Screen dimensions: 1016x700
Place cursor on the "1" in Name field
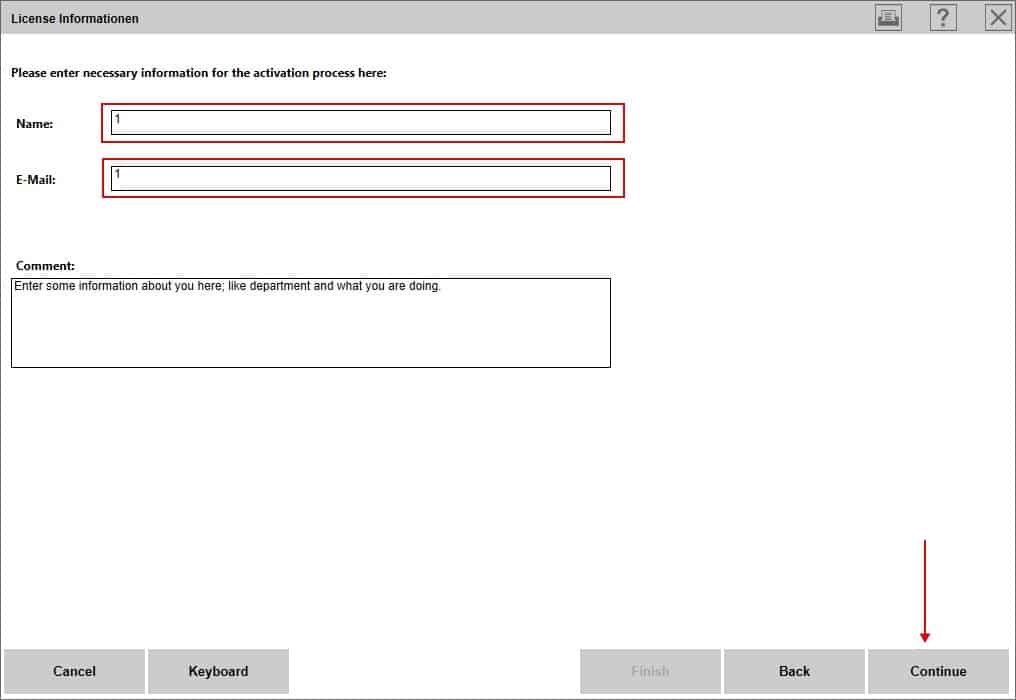pos(117,118)
